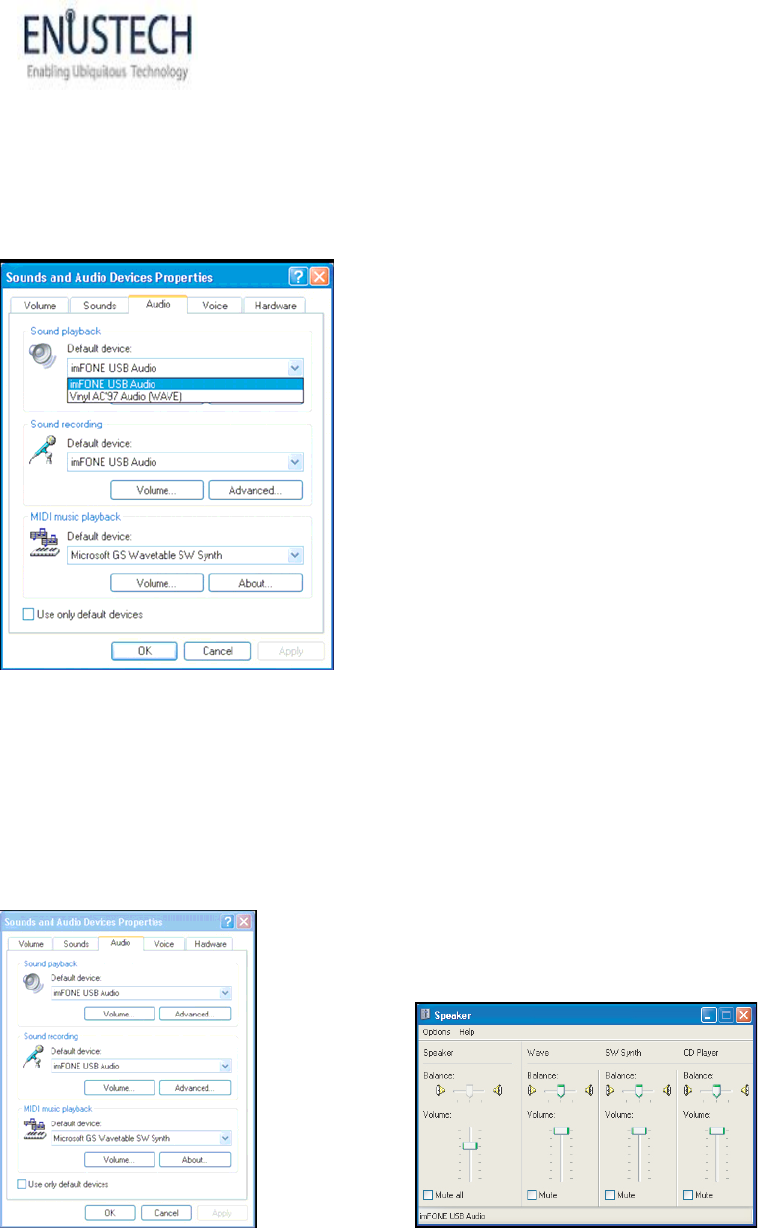Click the CD Player volume slider thumb
Screen dimensions: 758x1228
tap(717, 1131)
